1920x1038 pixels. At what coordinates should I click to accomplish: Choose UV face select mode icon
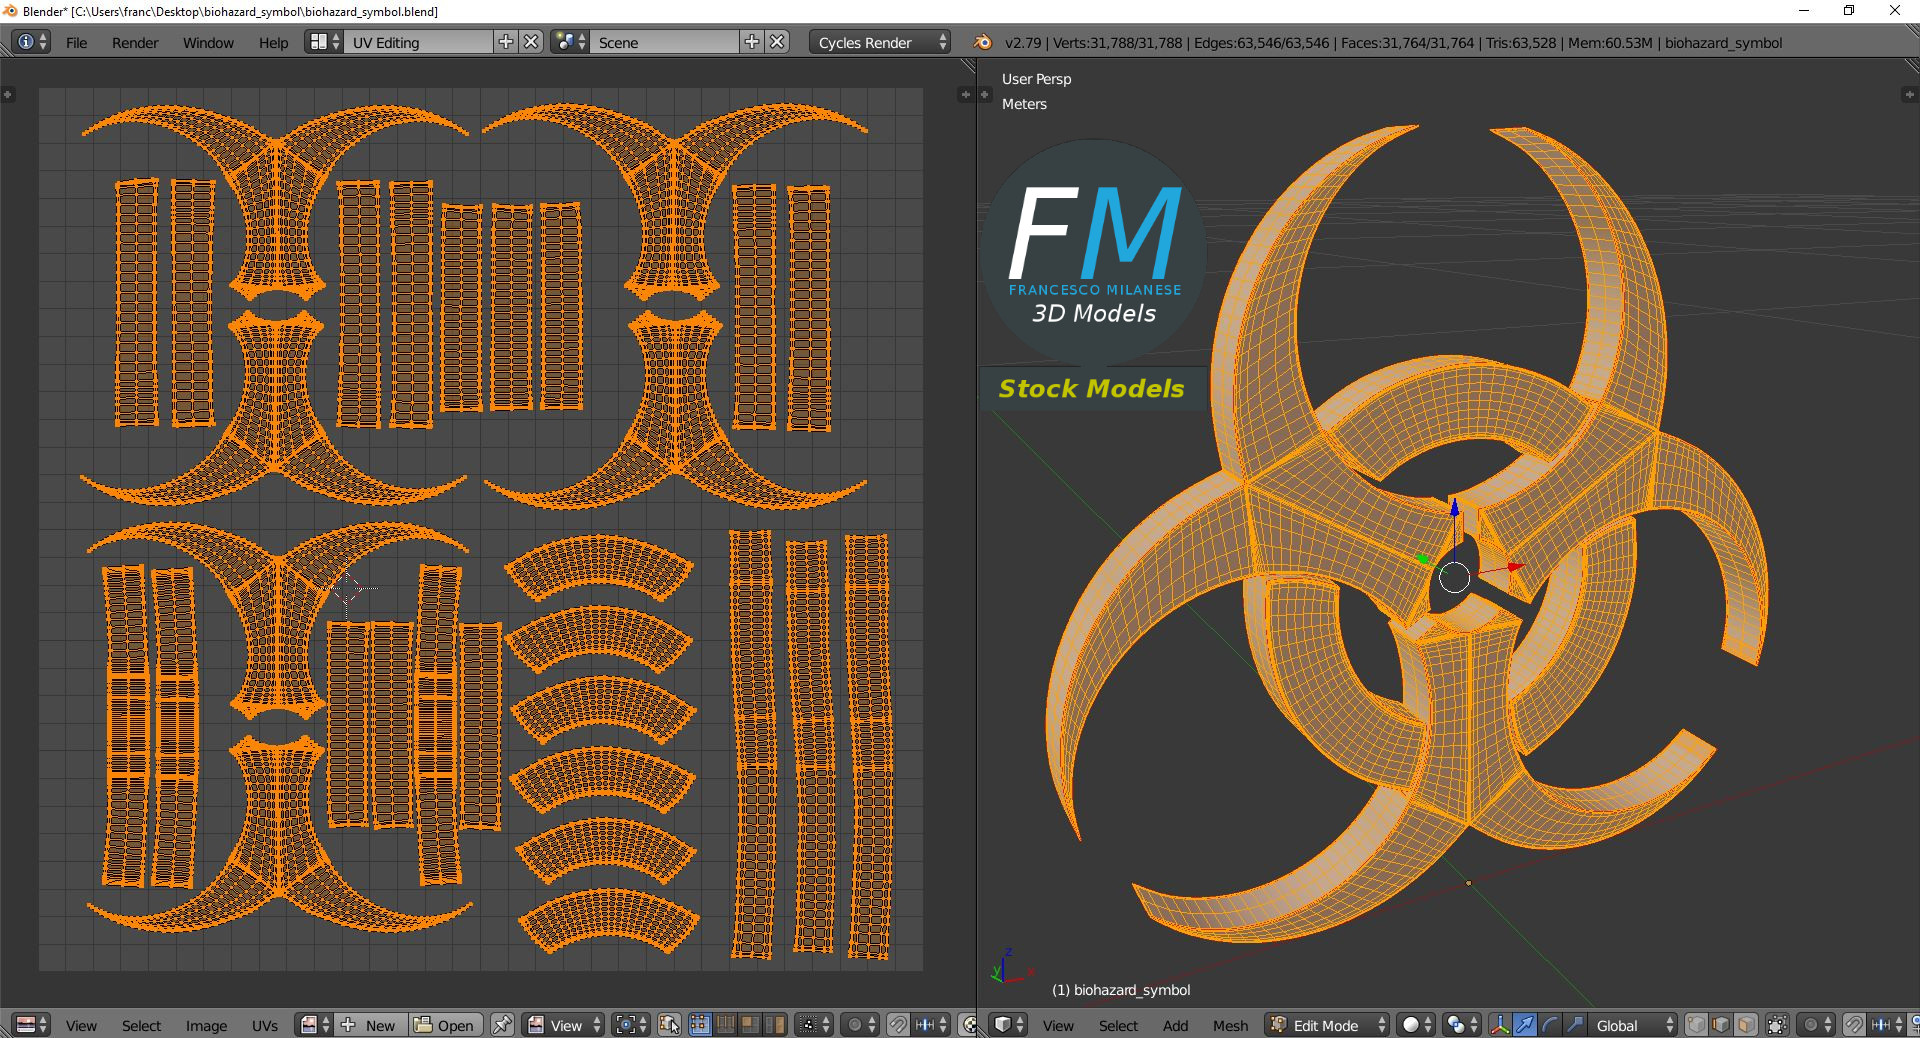click(x=750, y=1025)
